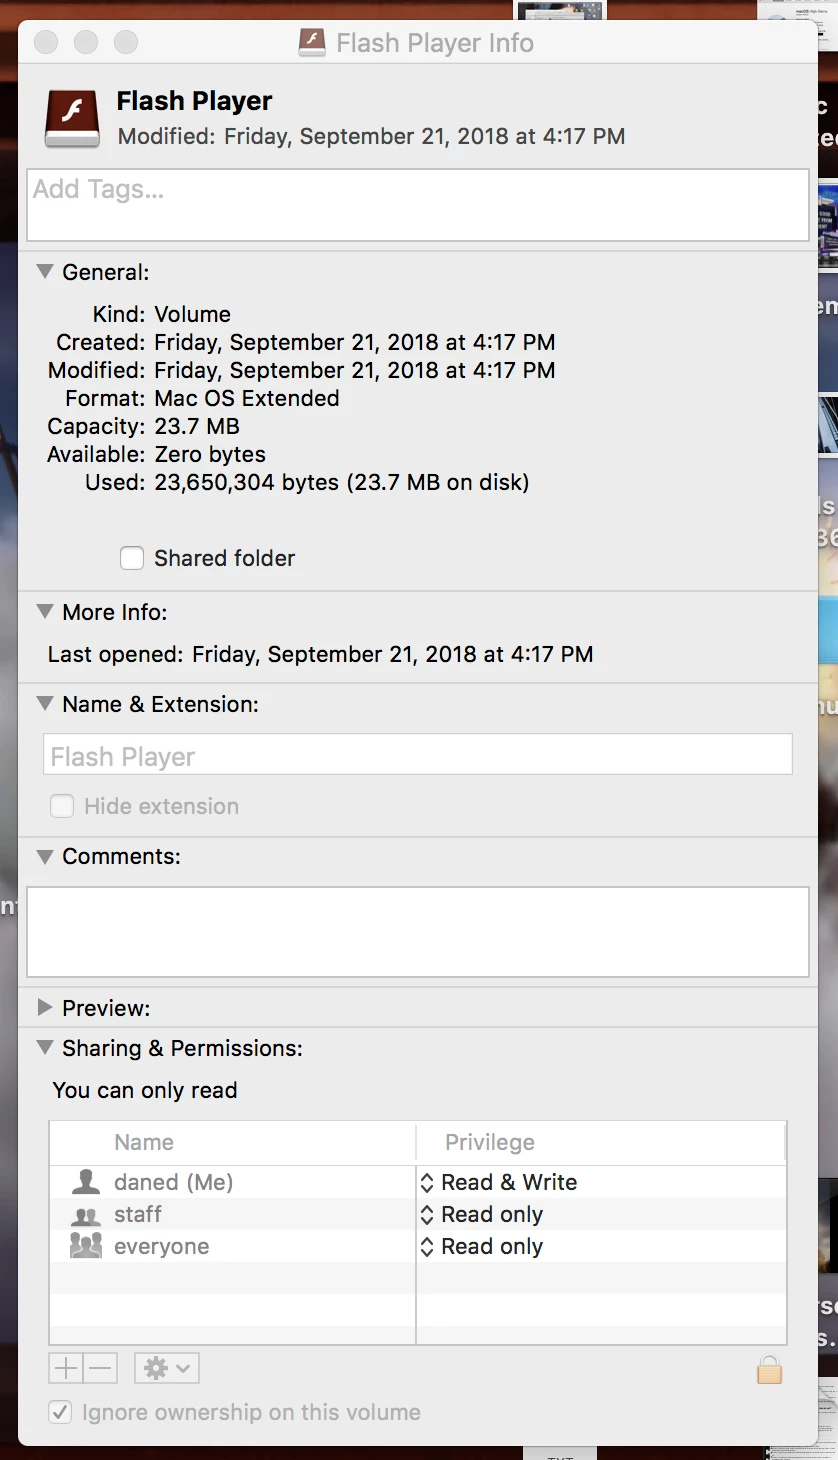Click the zoom button in title bar
This screenshot has height=1460, width=838.
126,42
